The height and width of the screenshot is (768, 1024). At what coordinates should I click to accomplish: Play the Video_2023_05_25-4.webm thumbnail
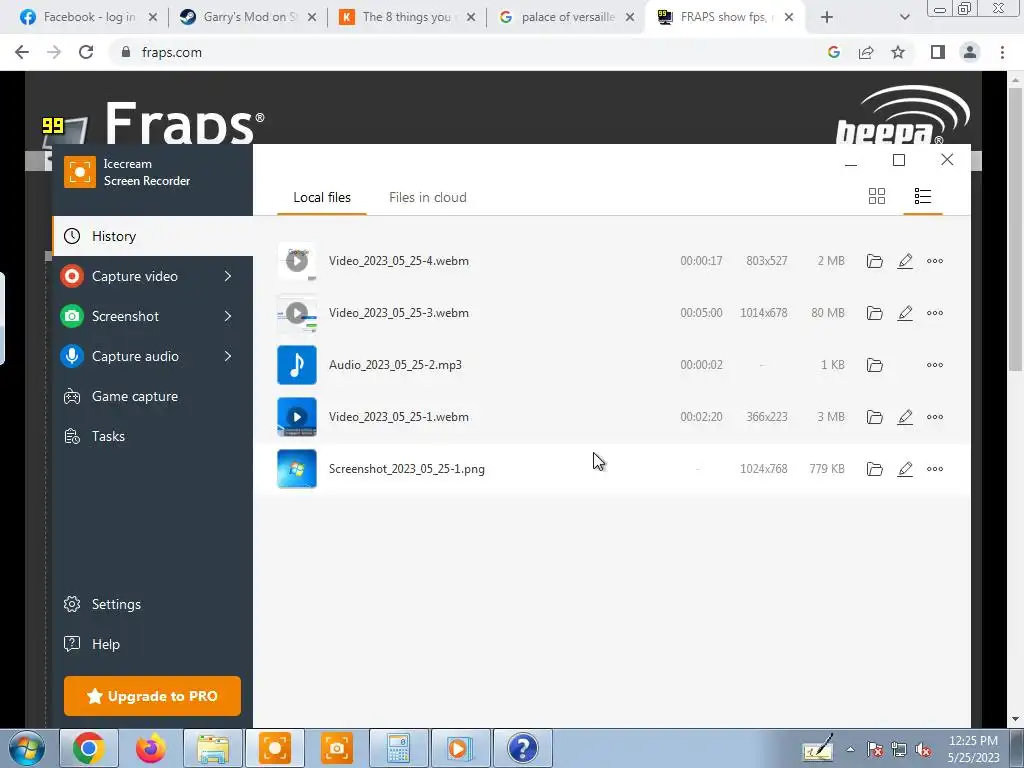297,261
